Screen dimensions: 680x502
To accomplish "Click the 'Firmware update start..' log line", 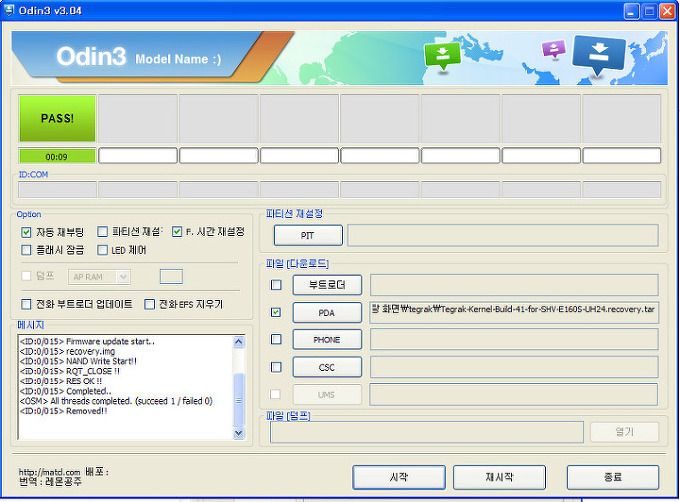I will (x=87, y=342).
